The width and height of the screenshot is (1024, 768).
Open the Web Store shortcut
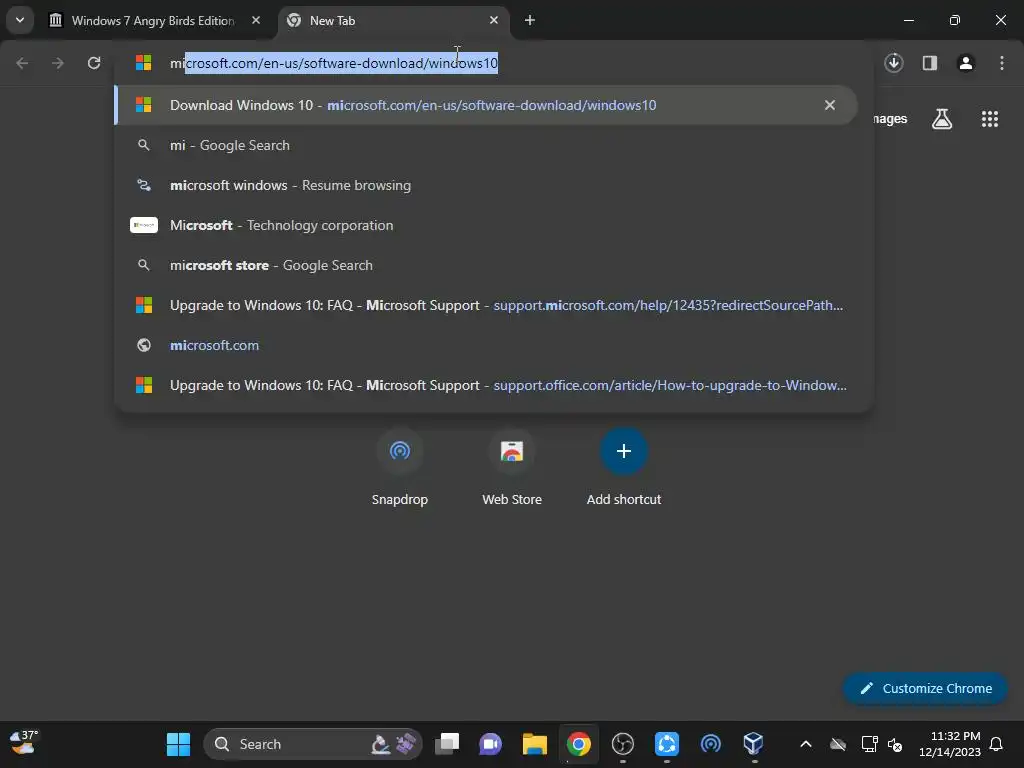coord(512,467)
